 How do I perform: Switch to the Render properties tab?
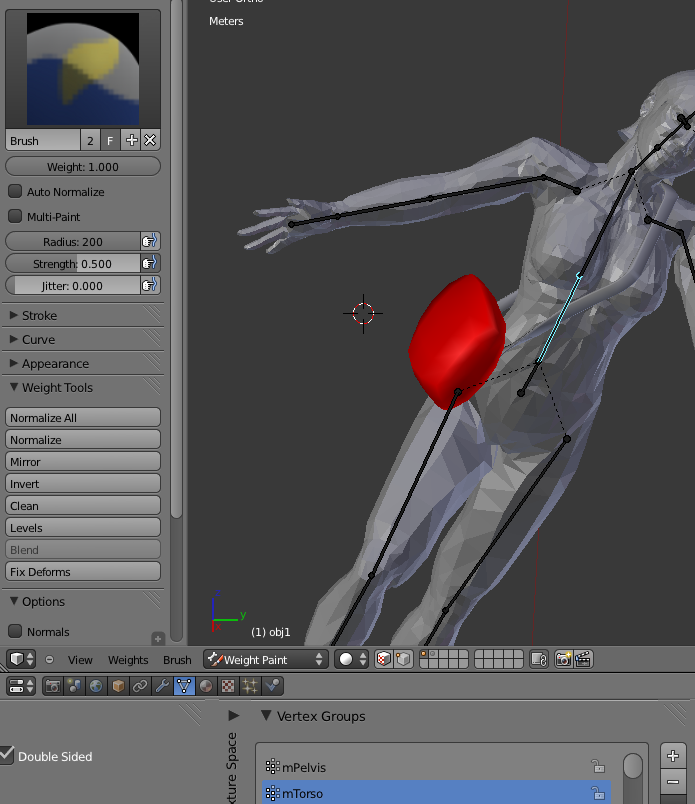tap(52, 686)
